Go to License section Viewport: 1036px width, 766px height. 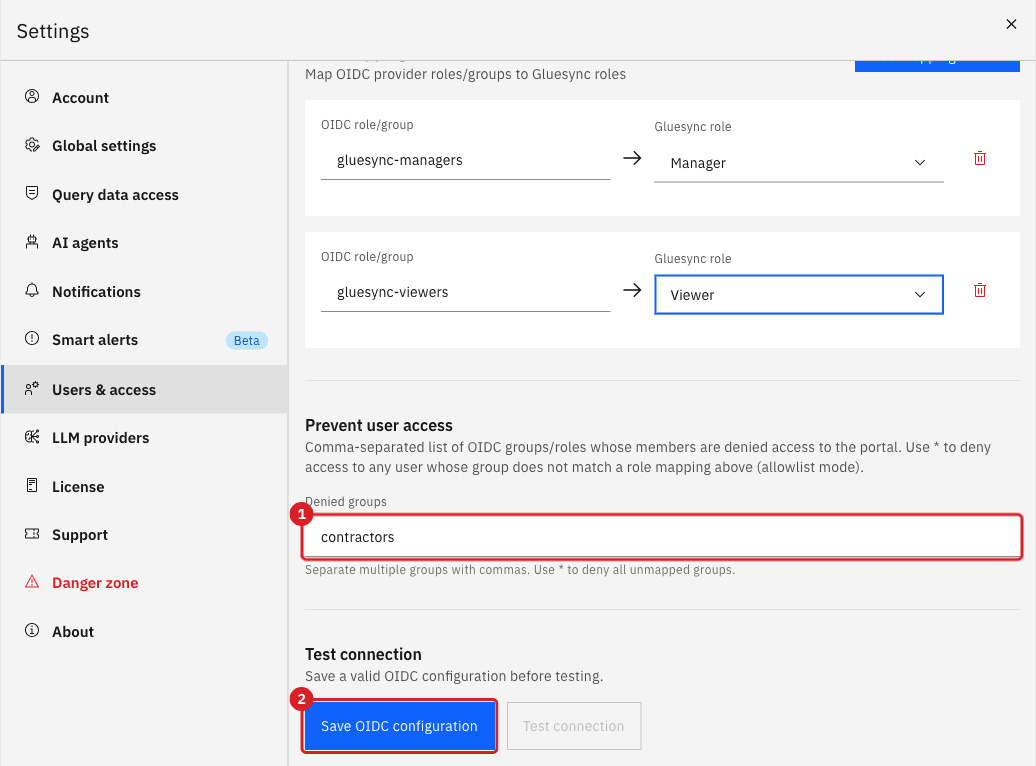(x=144, y=487)
